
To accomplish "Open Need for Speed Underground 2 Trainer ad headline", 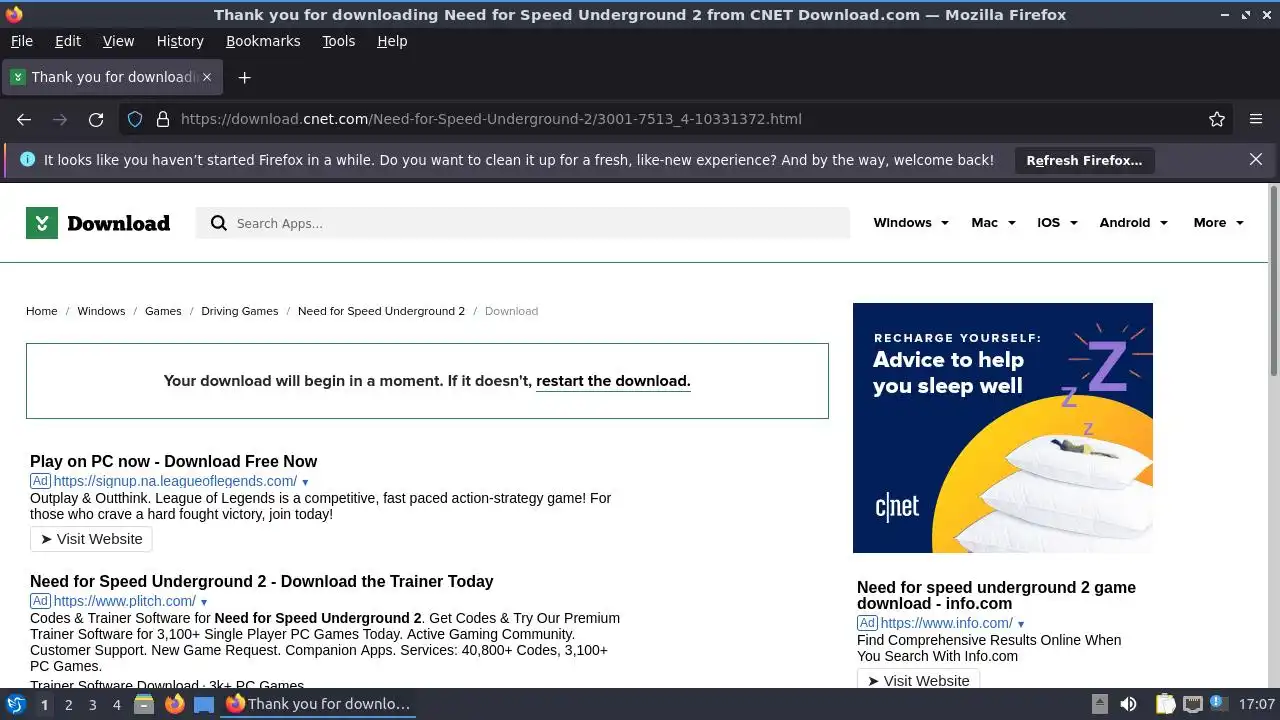I will click(261, 581).
